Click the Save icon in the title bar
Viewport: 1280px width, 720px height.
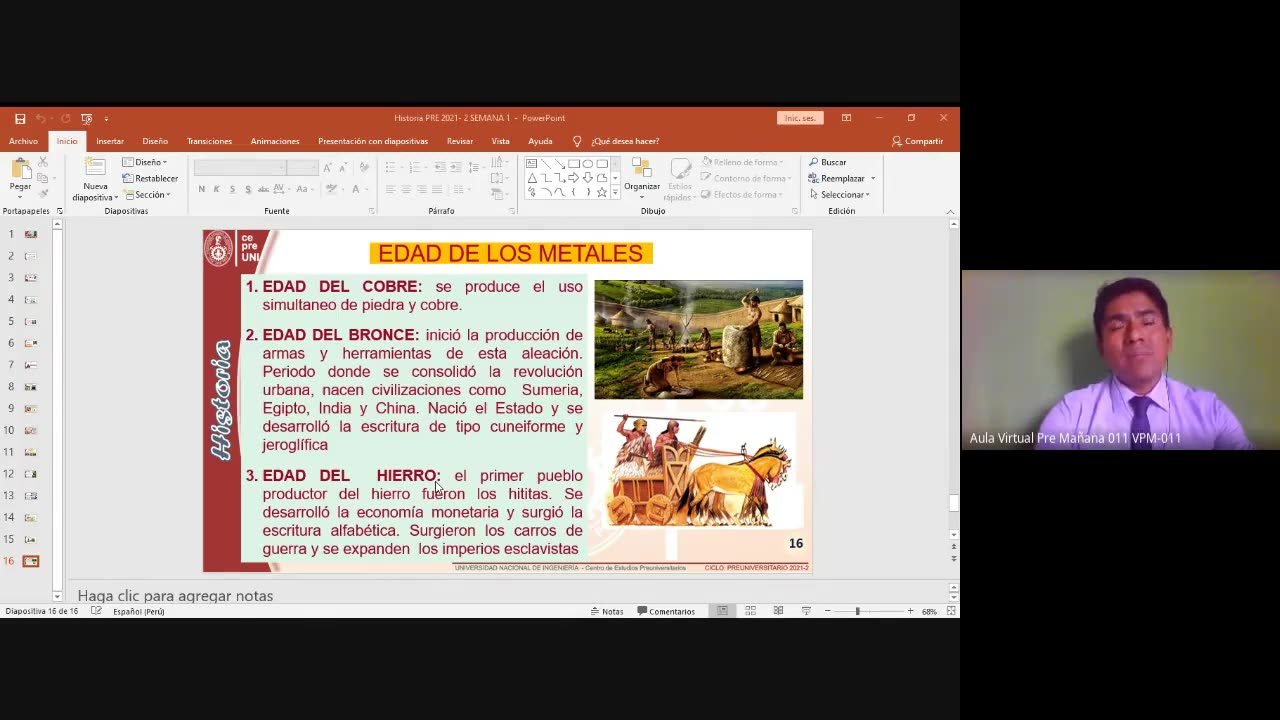click(20, 118)
